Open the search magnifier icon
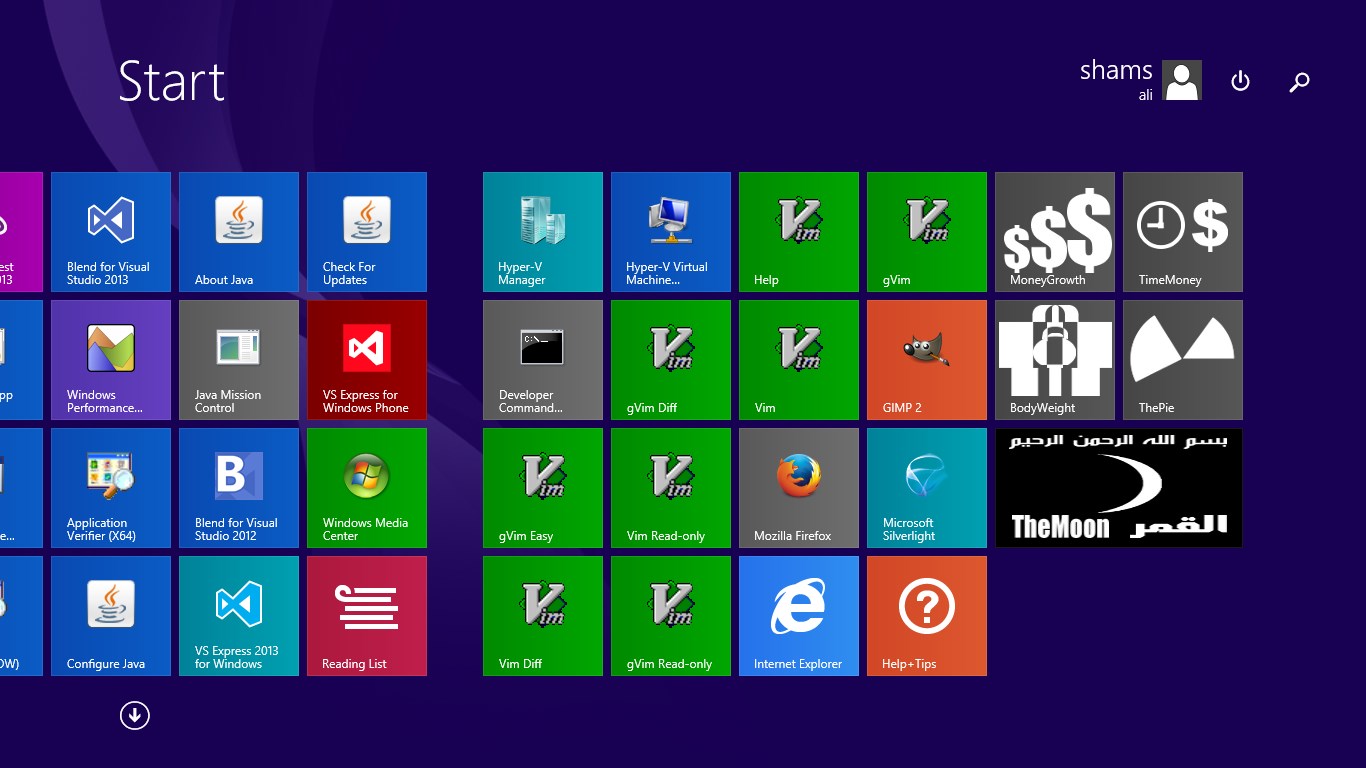 [1299, 82]
